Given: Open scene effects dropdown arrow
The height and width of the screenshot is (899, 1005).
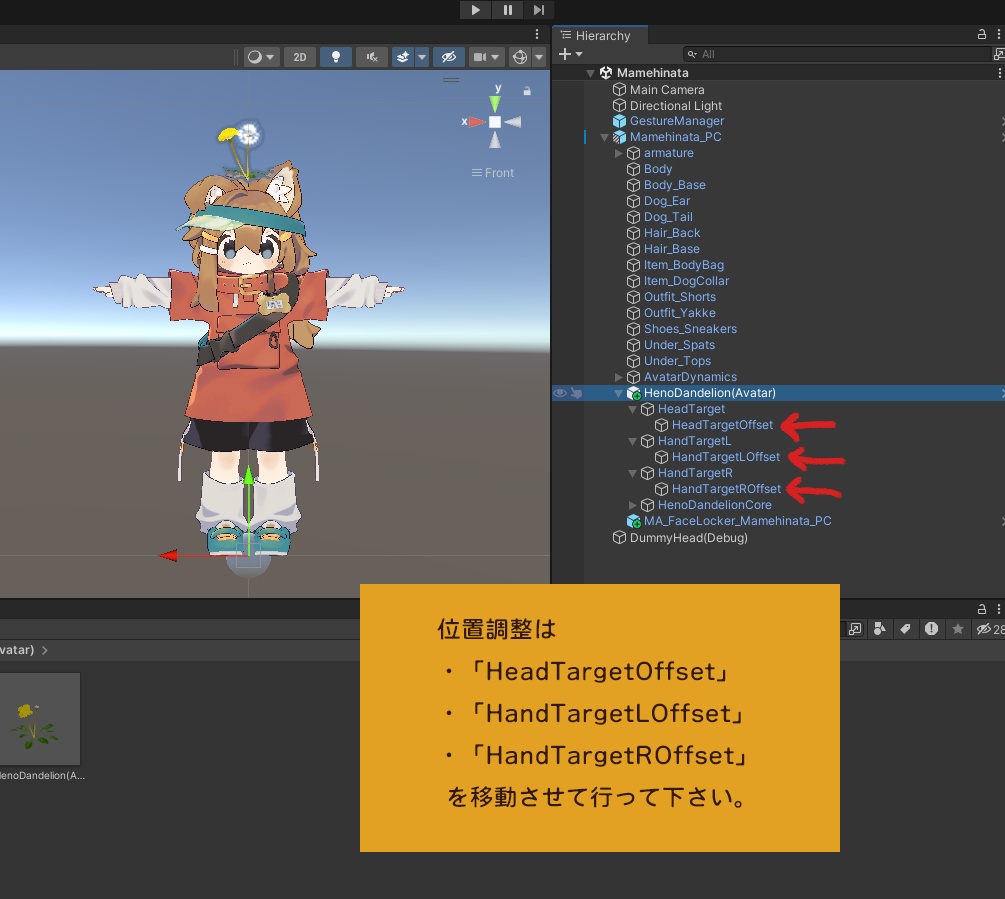Looking at the screenshot, I should (x=422, y=57).
